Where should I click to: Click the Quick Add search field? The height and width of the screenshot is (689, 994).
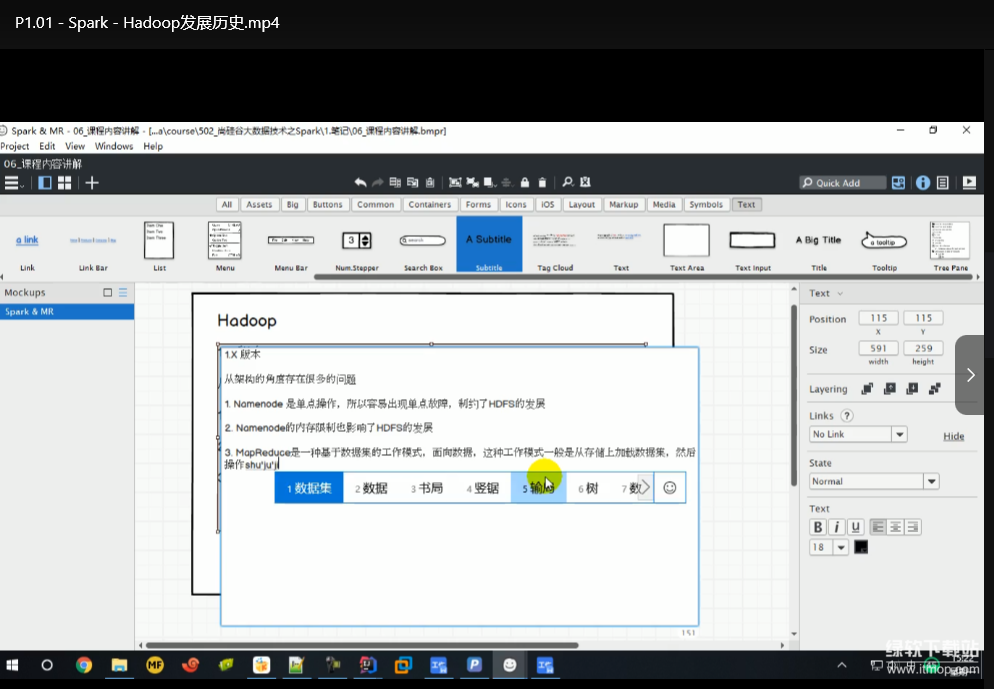pos(842,183)
